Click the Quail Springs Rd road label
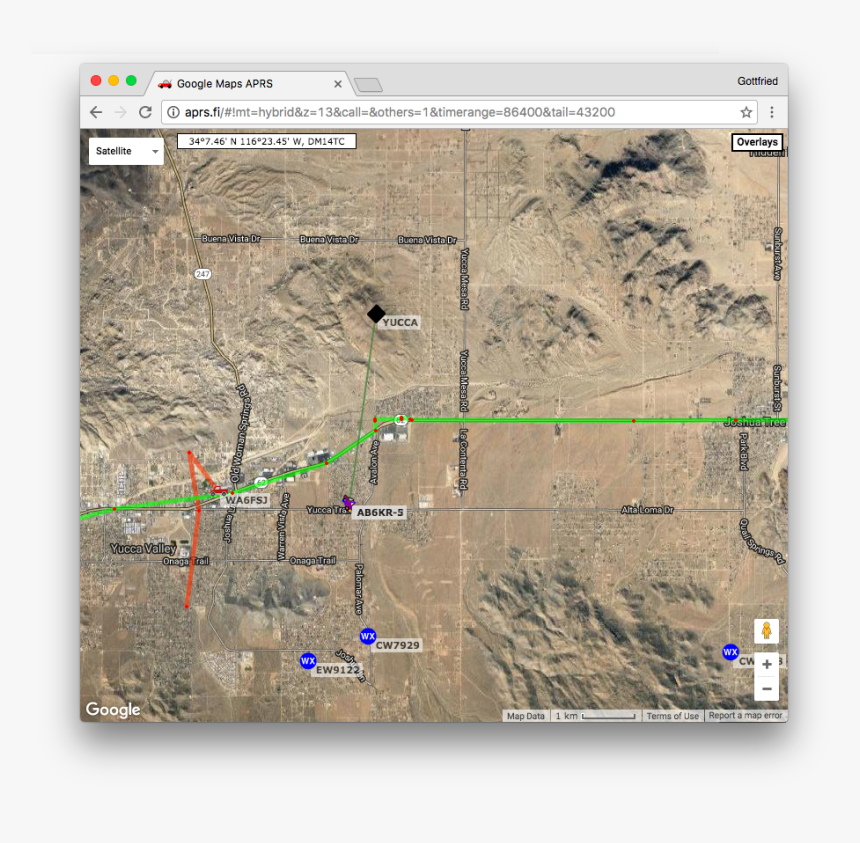Viewport: 860px width, 843px height. (763, 541)
